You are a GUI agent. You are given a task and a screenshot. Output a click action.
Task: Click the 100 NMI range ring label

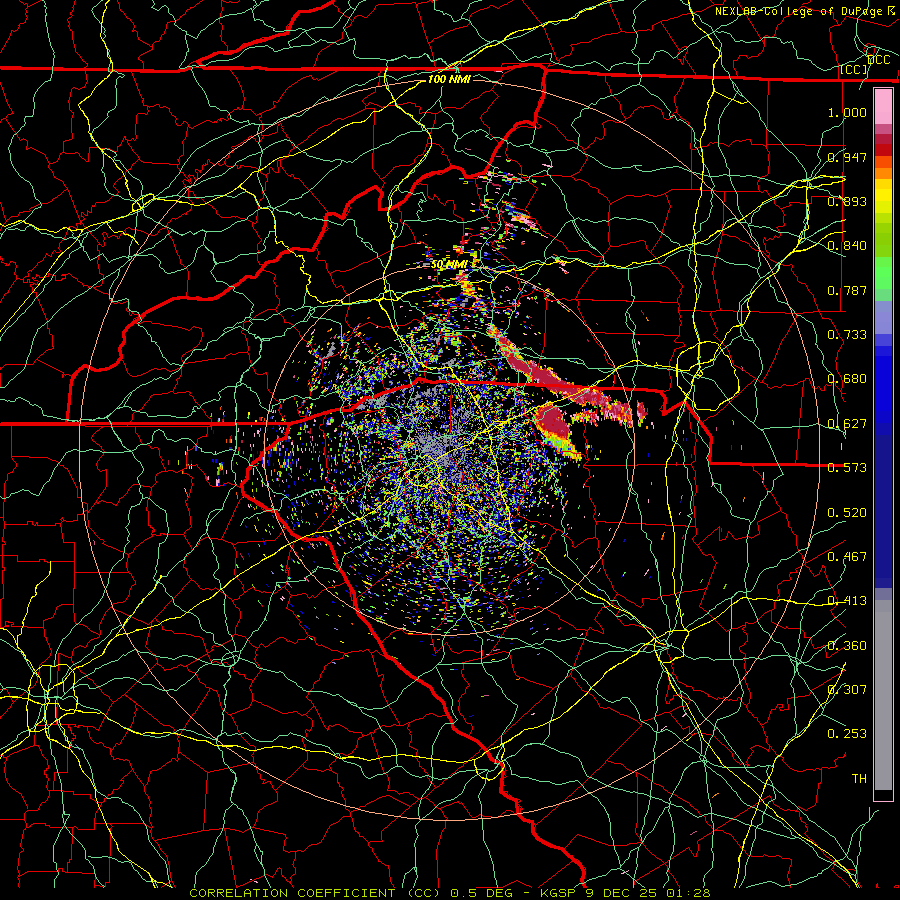pos(449,79)
